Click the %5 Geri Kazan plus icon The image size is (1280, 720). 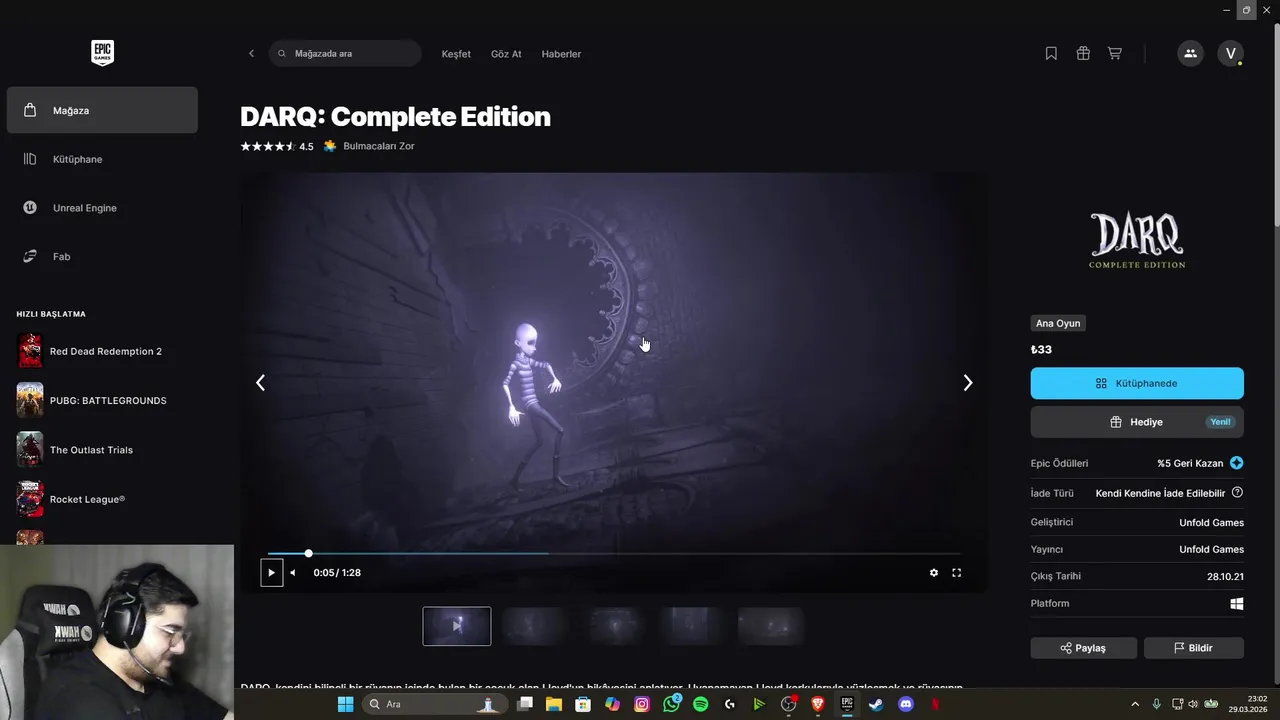1237,463
